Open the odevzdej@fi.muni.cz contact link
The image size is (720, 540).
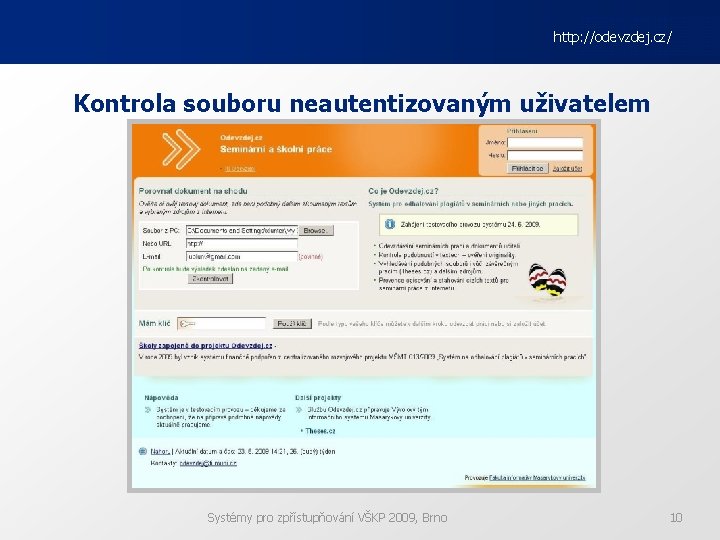[208, 463]
